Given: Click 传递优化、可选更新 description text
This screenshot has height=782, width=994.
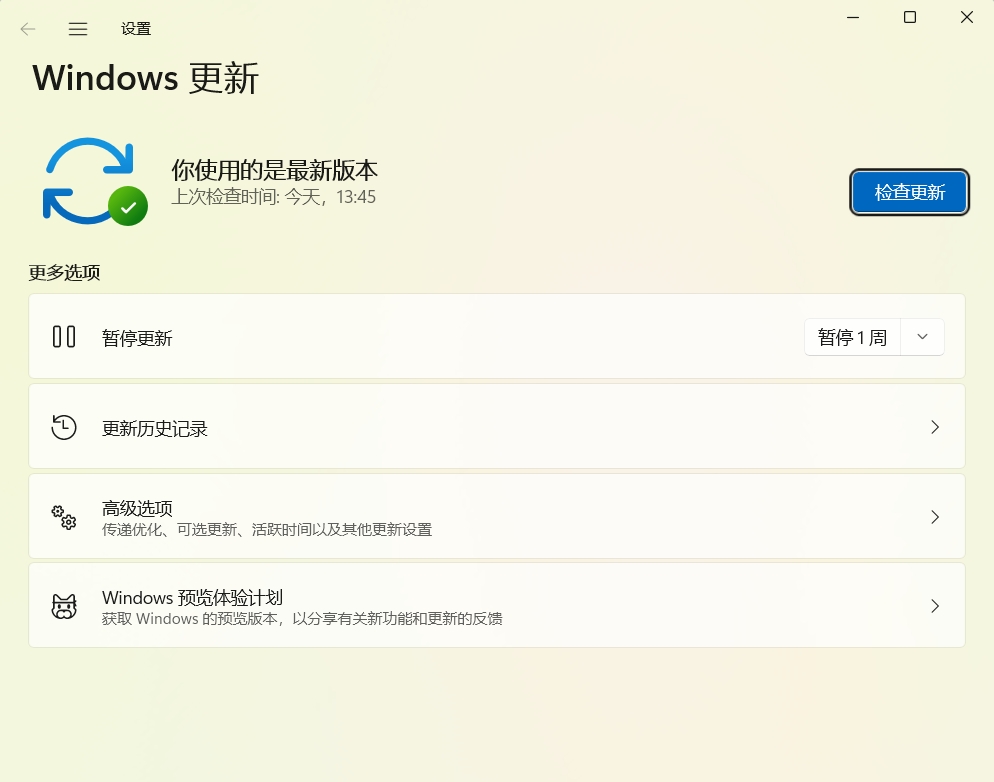Looking at the screenshot, I should coord(267,530).
